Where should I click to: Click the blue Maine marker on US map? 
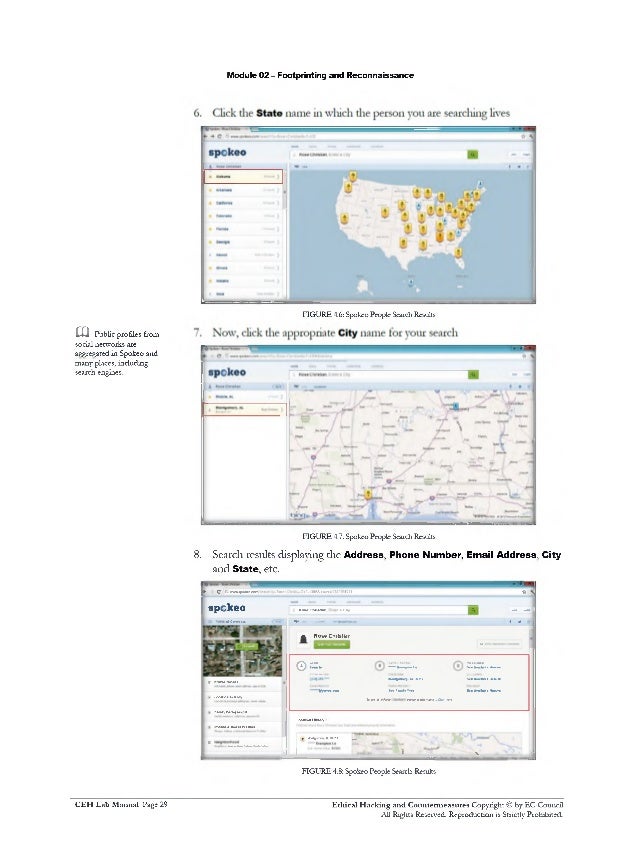tap(480, 183)
